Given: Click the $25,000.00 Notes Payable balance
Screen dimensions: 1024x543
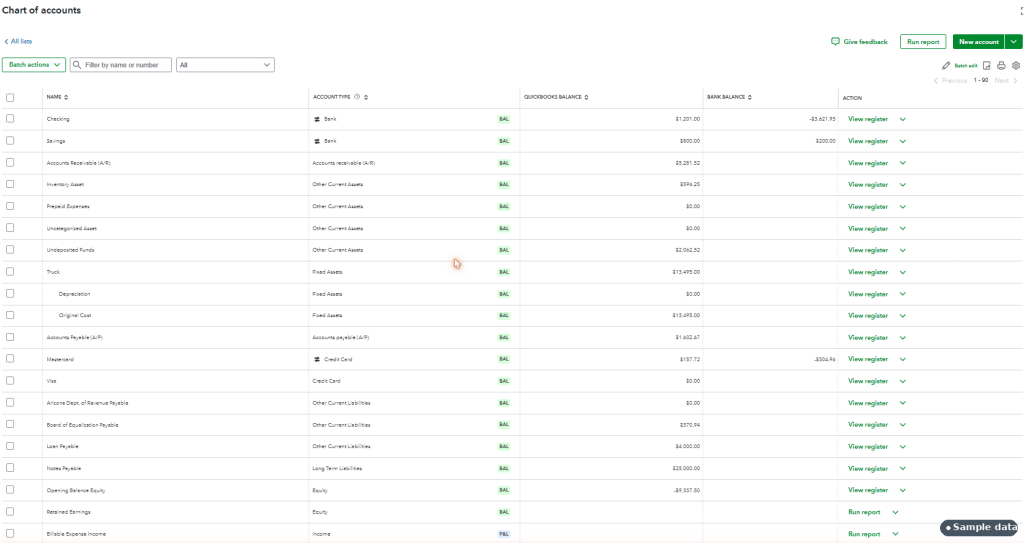Looking at the screenshot, I should 686,469.
